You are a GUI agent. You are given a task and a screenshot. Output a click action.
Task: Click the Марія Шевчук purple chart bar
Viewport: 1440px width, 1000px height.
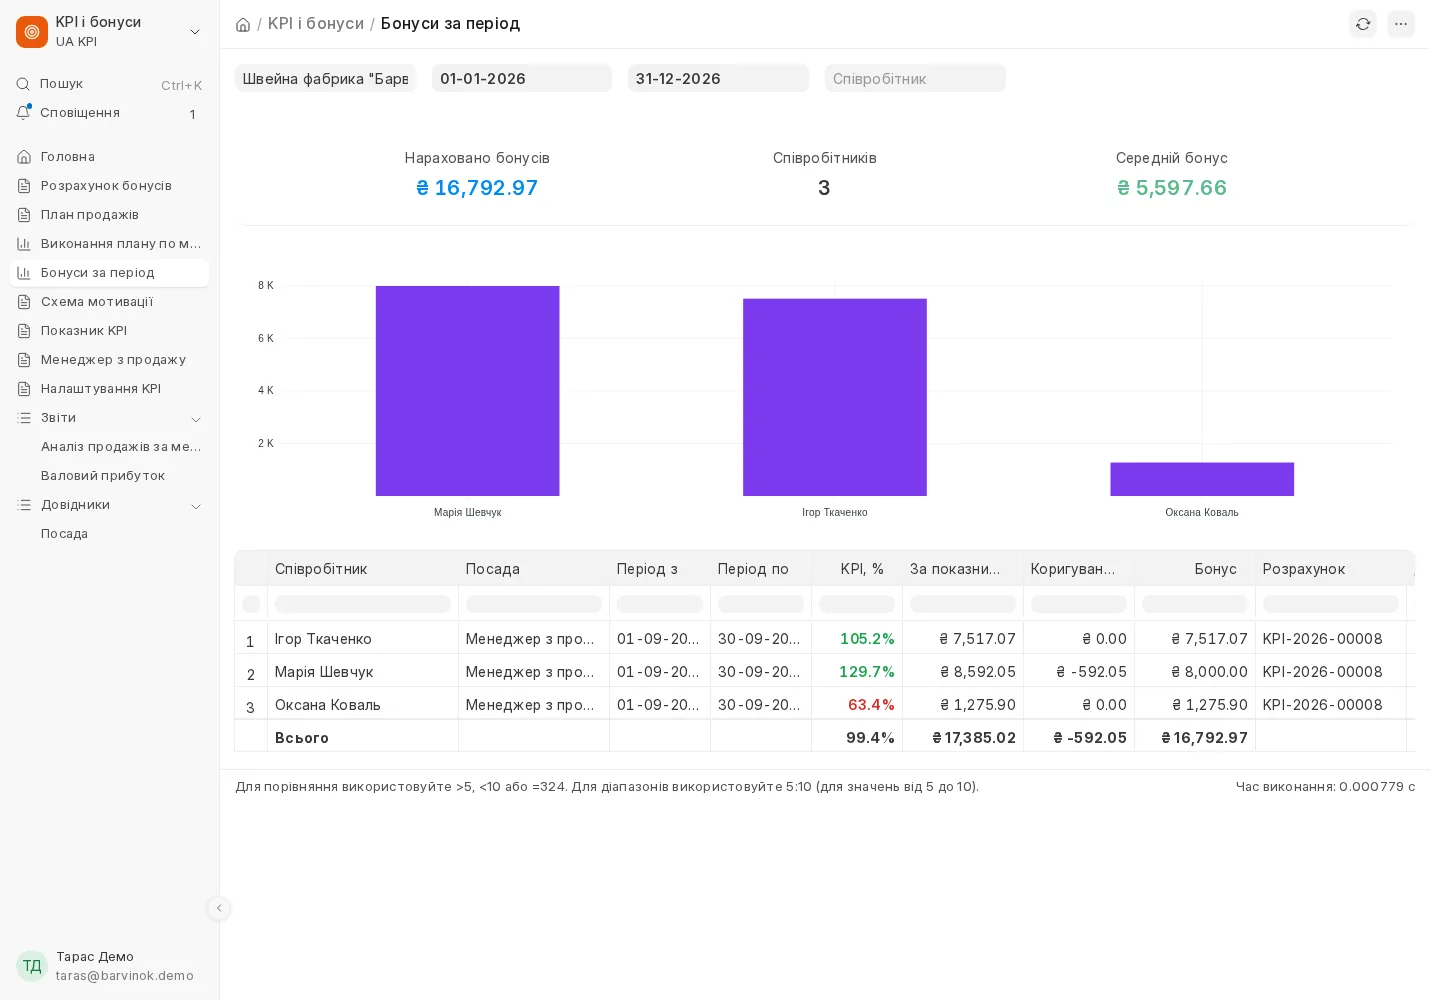(467, 391)
